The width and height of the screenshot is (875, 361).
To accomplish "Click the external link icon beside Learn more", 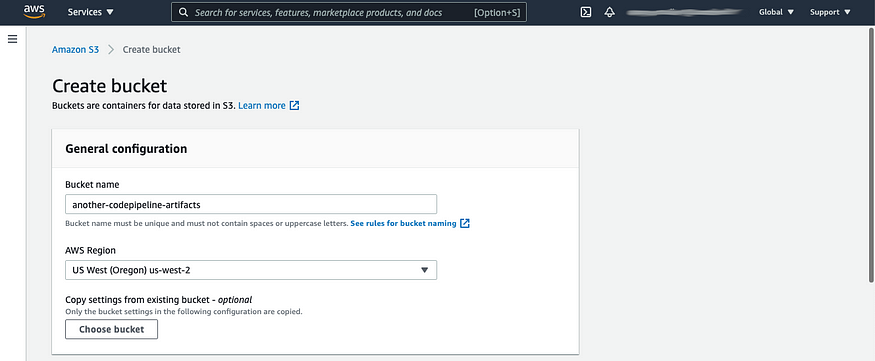I will click(x=295, y=105).
